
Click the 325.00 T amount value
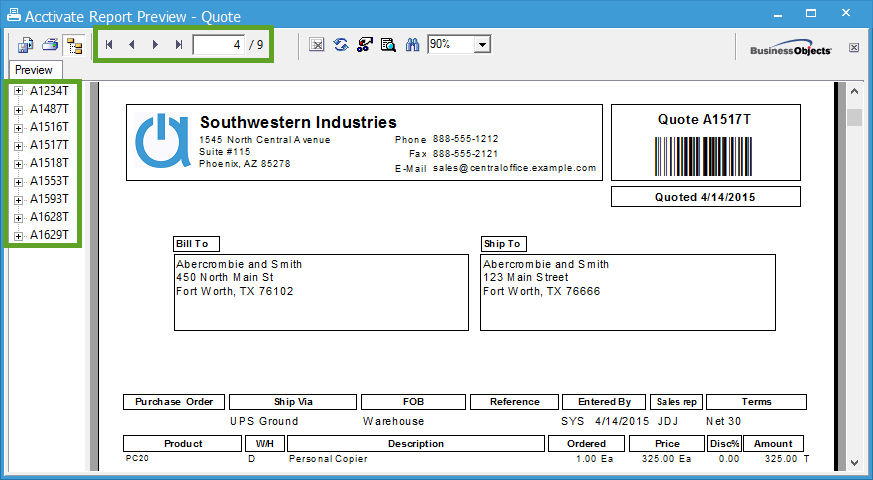787,459
